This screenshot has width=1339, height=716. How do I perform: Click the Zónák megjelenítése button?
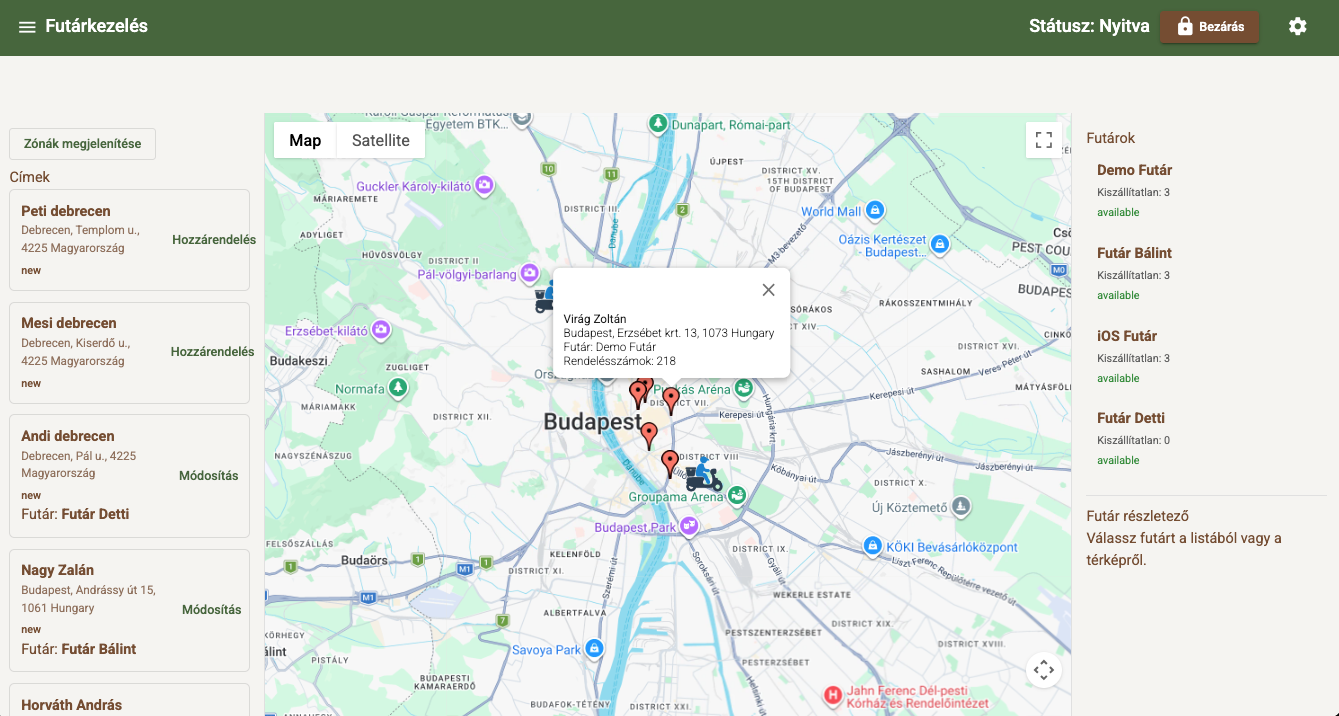tap(82, 143)
